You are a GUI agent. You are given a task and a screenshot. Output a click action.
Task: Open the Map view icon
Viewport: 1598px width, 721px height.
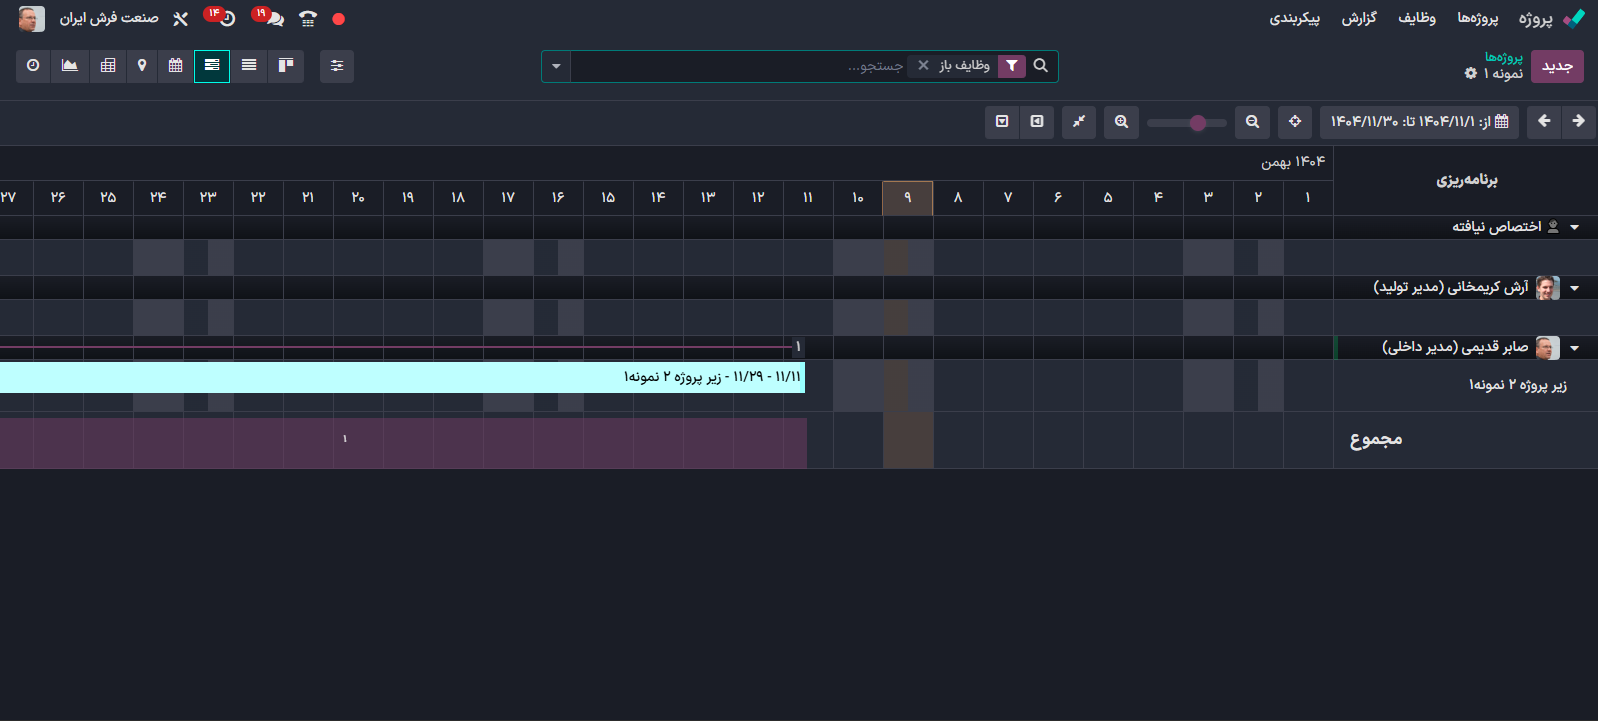pyautogui.click(x=142, y=66)
